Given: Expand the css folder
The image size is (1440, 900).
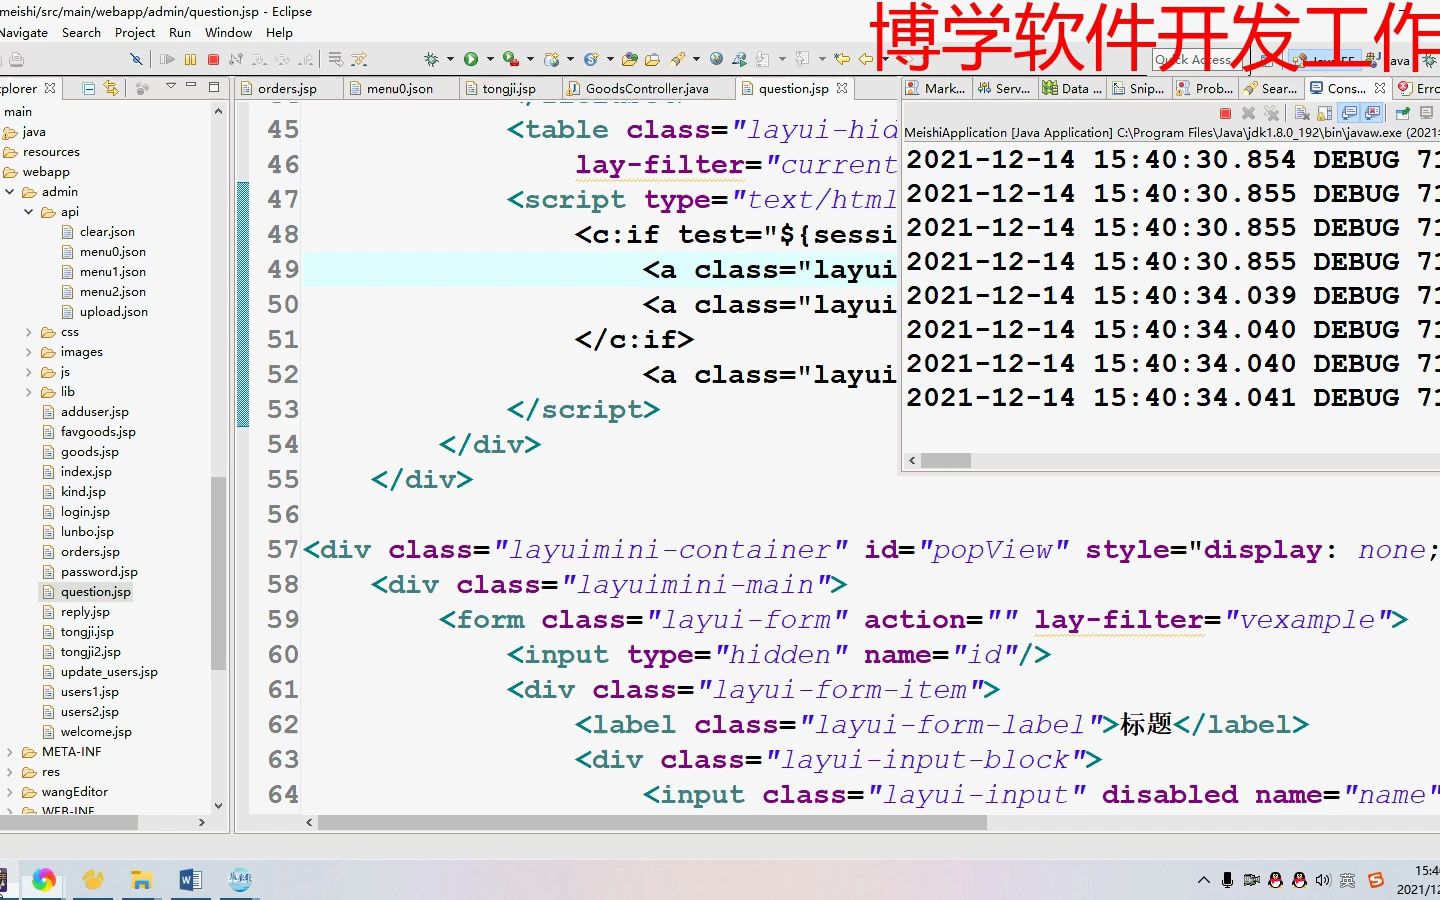Looking at the screenshot, I should pos(28,332).
